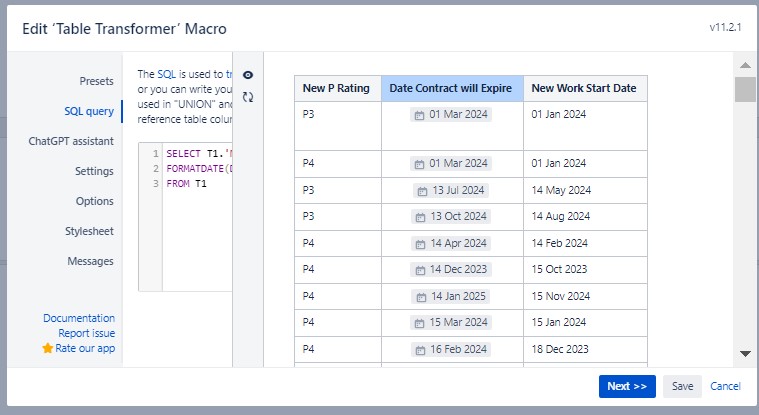Select the SQL query tab
This screenshot has width=759, height=415.
click(x=89, y=111)
